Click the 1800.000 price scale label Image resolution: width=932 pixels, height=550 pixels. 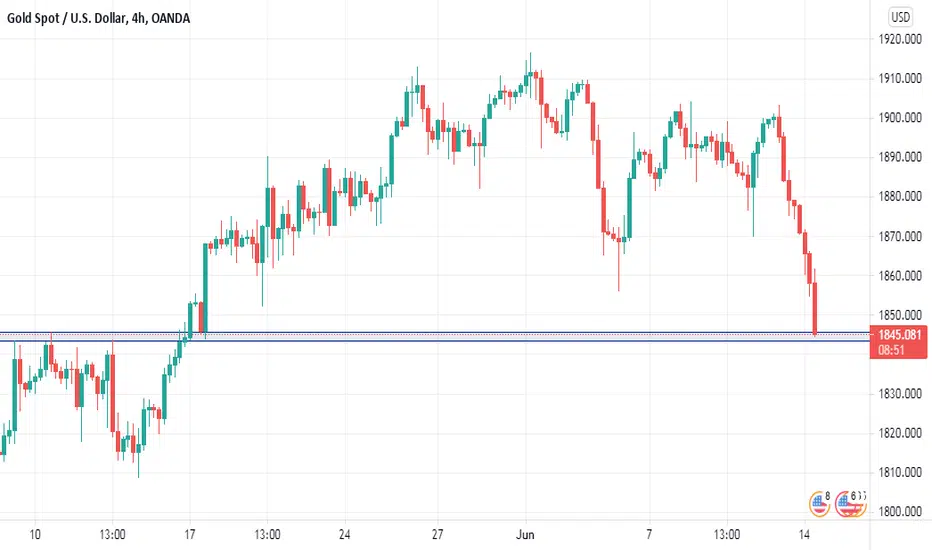pos(900,511)
